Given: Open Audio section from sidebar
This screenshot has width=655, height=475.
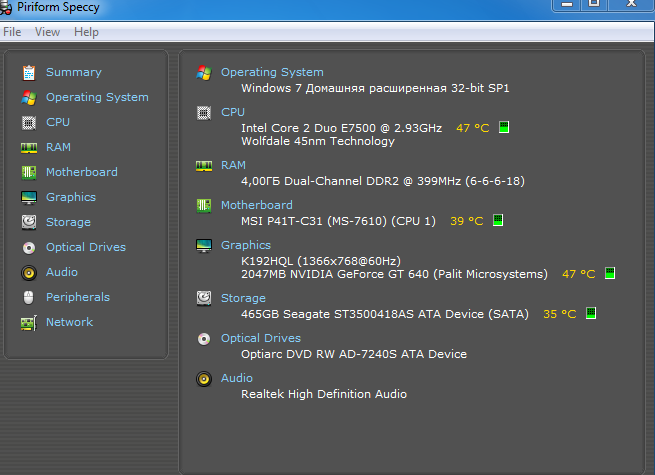Looking at the screenshot, I should (x=61, y=272).
